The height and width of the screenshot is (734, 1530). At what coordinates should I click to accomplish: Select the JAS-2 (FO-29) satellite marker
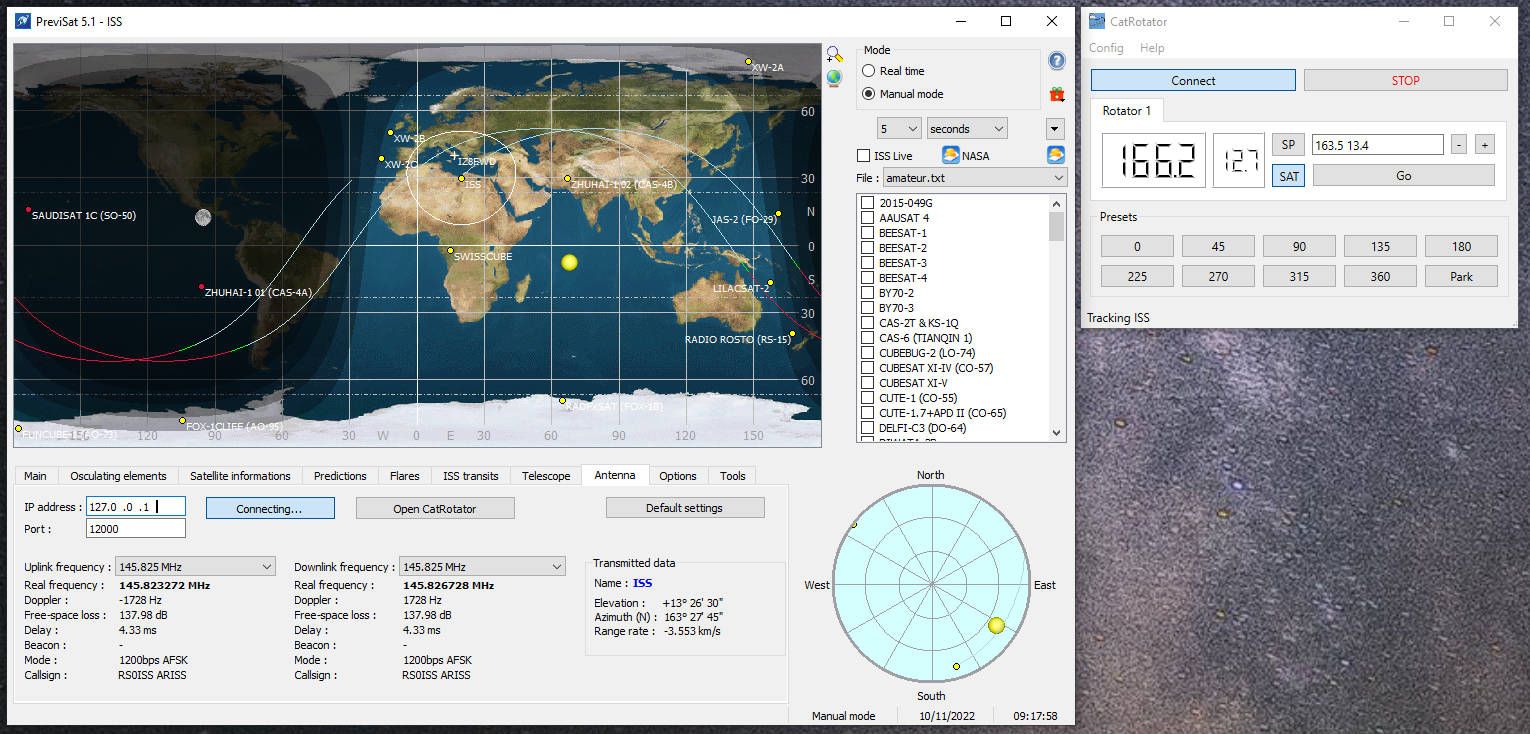(x=778, y=213)
